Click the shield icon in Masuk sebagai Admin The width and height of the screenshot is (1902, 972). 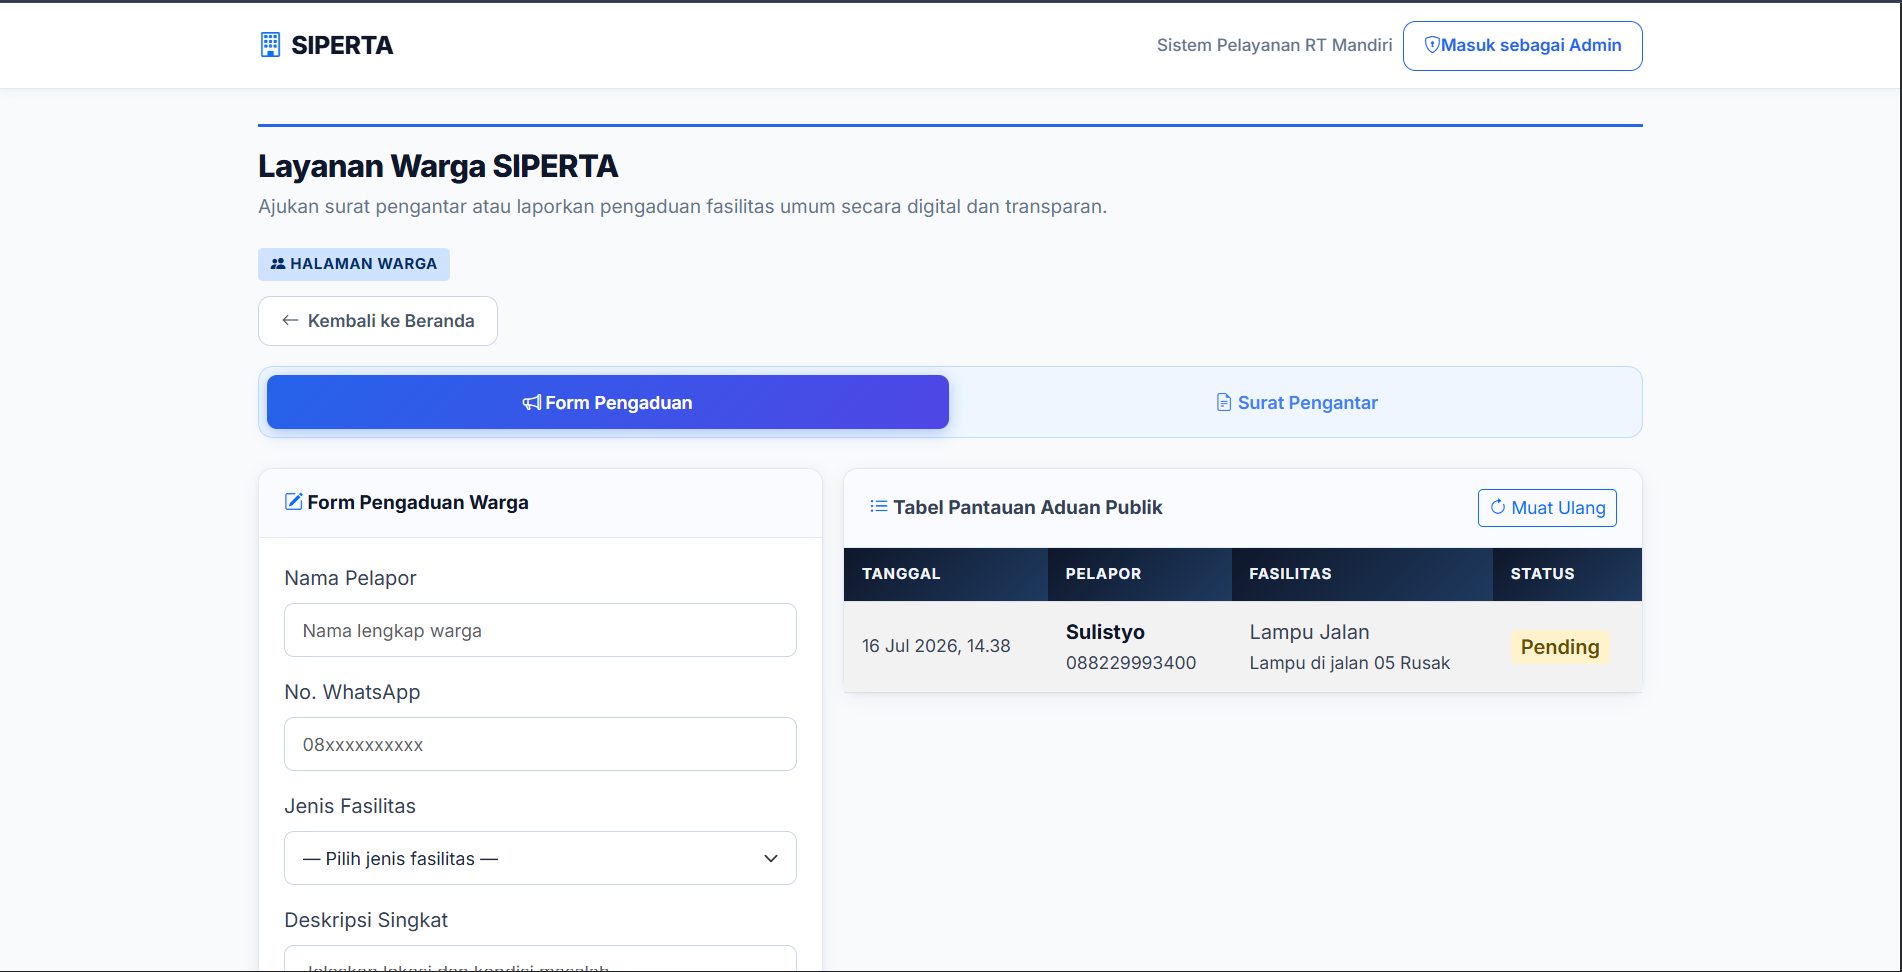coord(1431,45)
